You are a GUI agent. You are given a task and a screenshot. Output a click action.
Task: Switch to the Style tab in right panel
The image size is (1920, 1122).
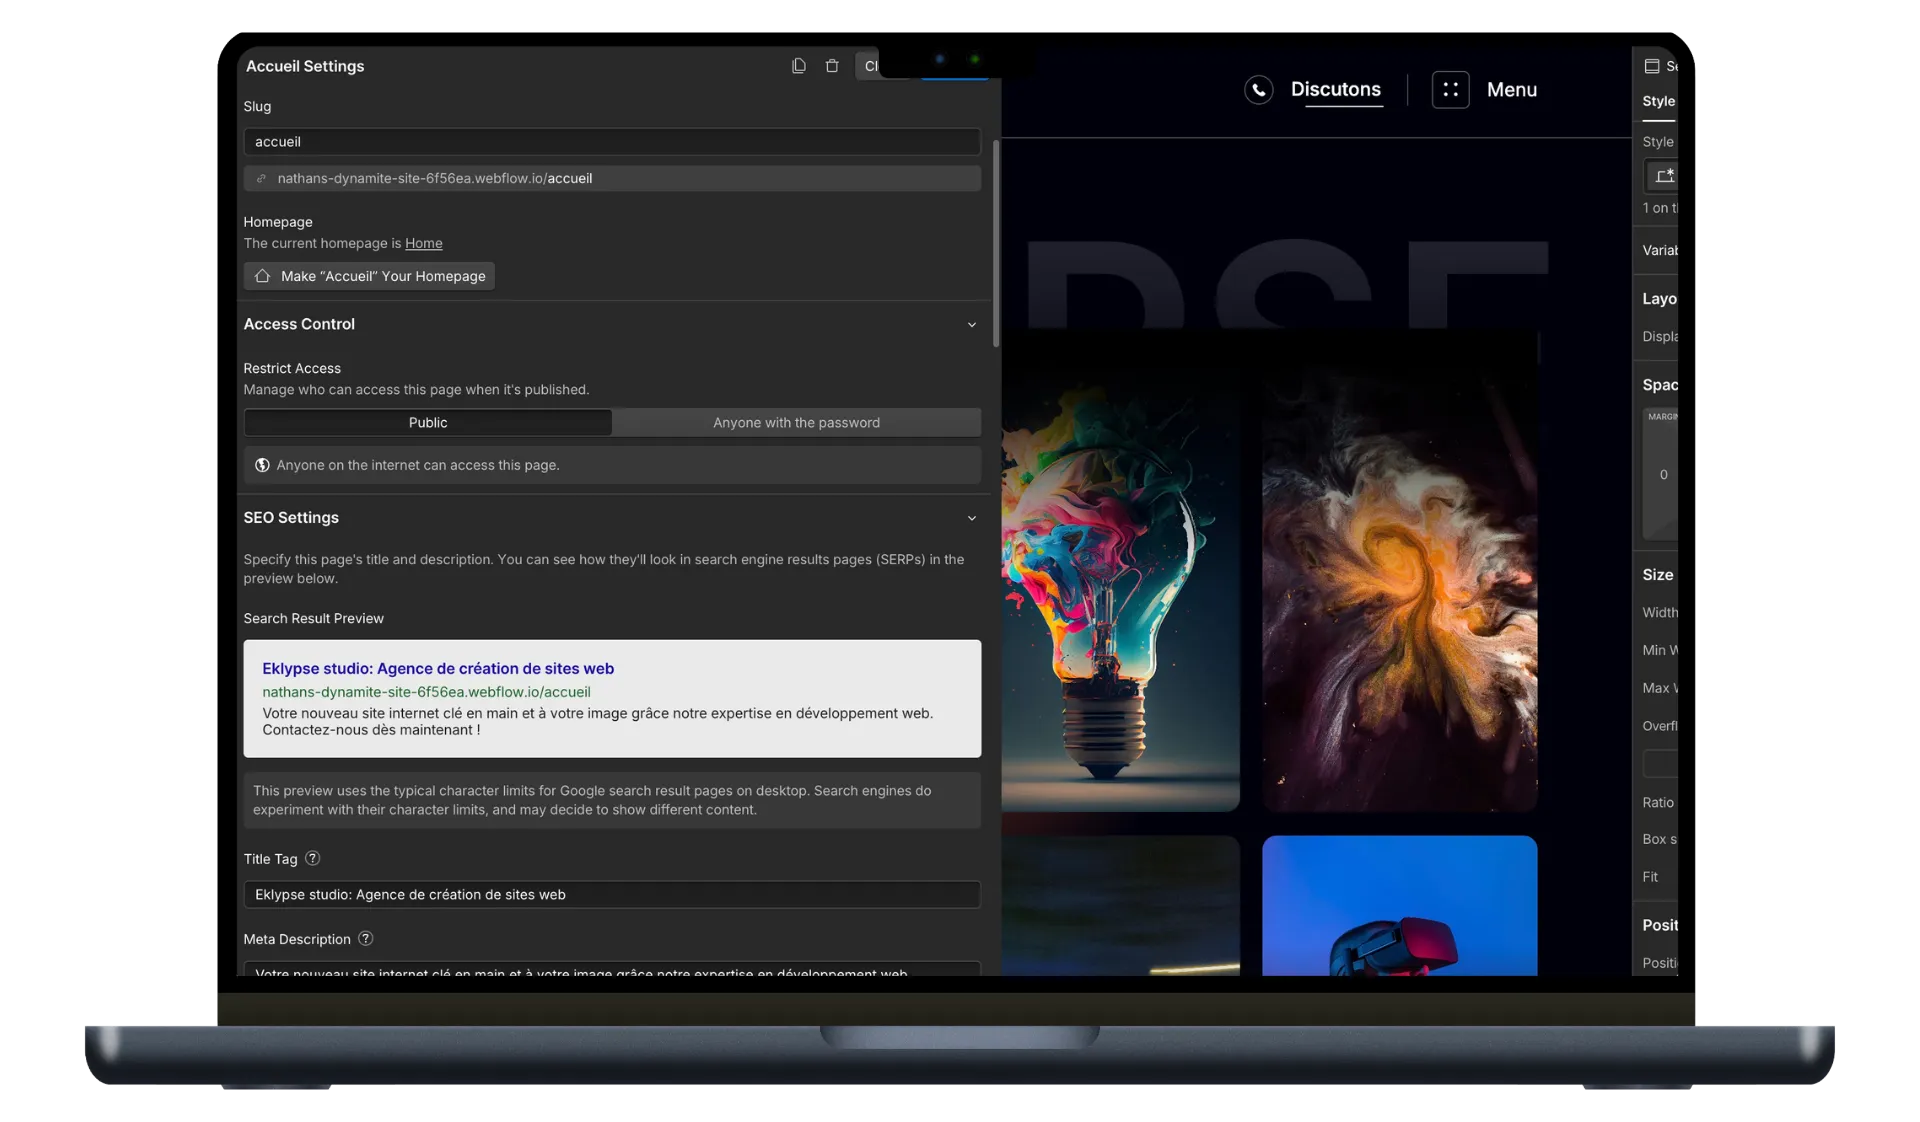tap(1658, 101)
